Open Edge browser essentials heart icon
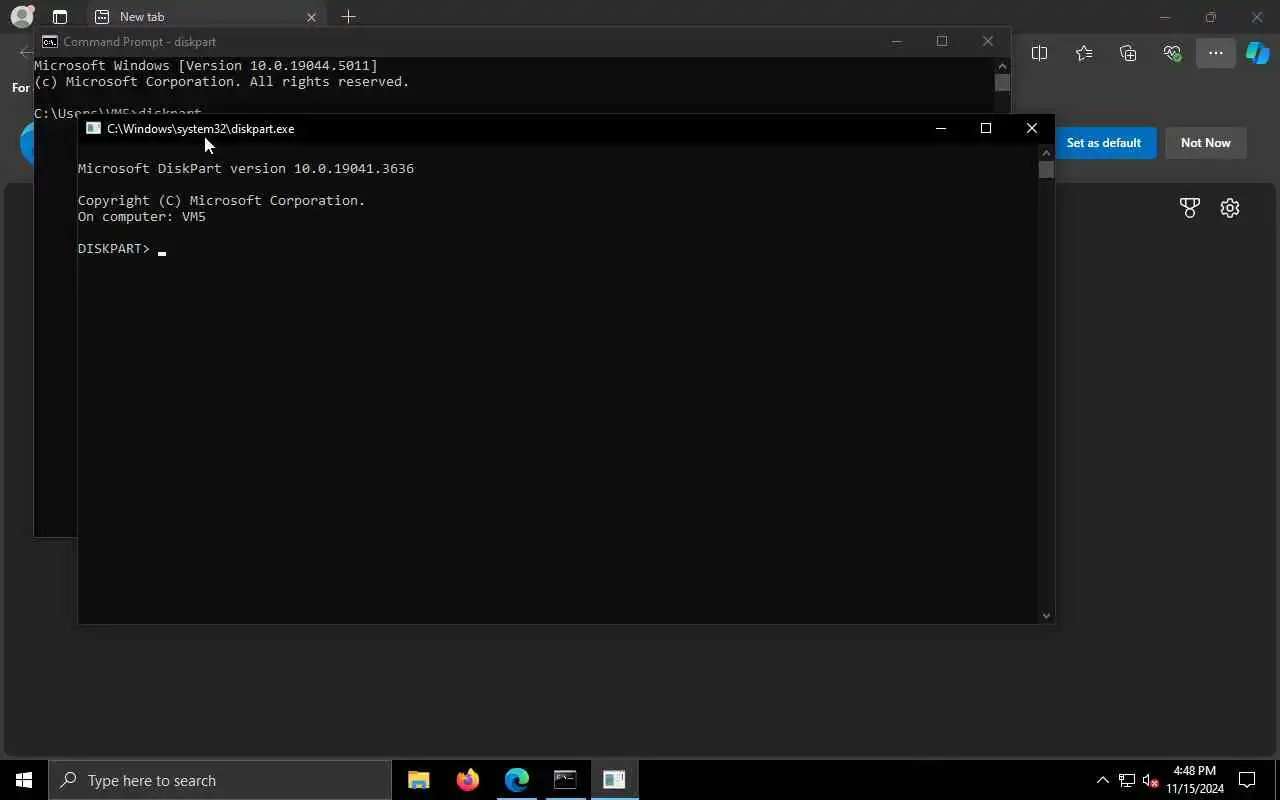This screenshot has height=800, width=1280. tap(1172, 53)
